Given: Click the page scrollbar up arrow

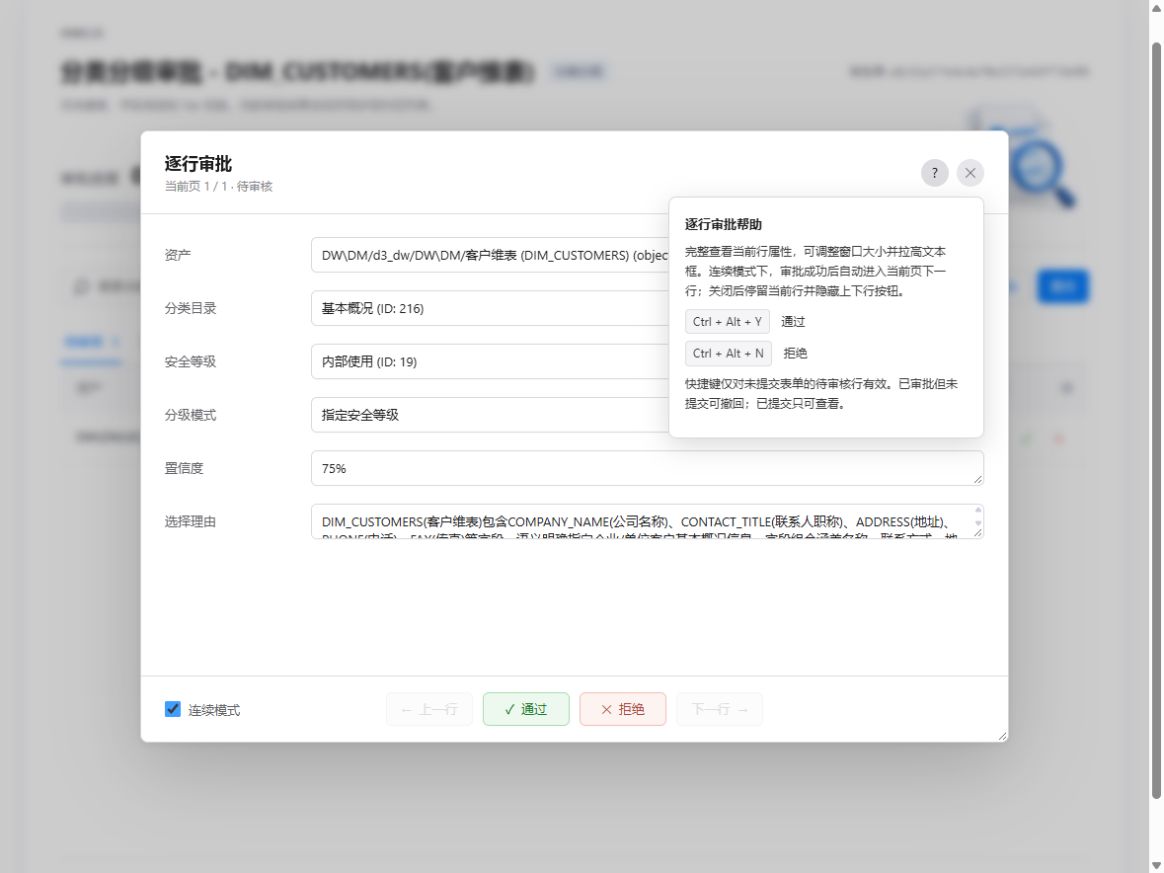Looking at the screenshot, I should 1156,7.
